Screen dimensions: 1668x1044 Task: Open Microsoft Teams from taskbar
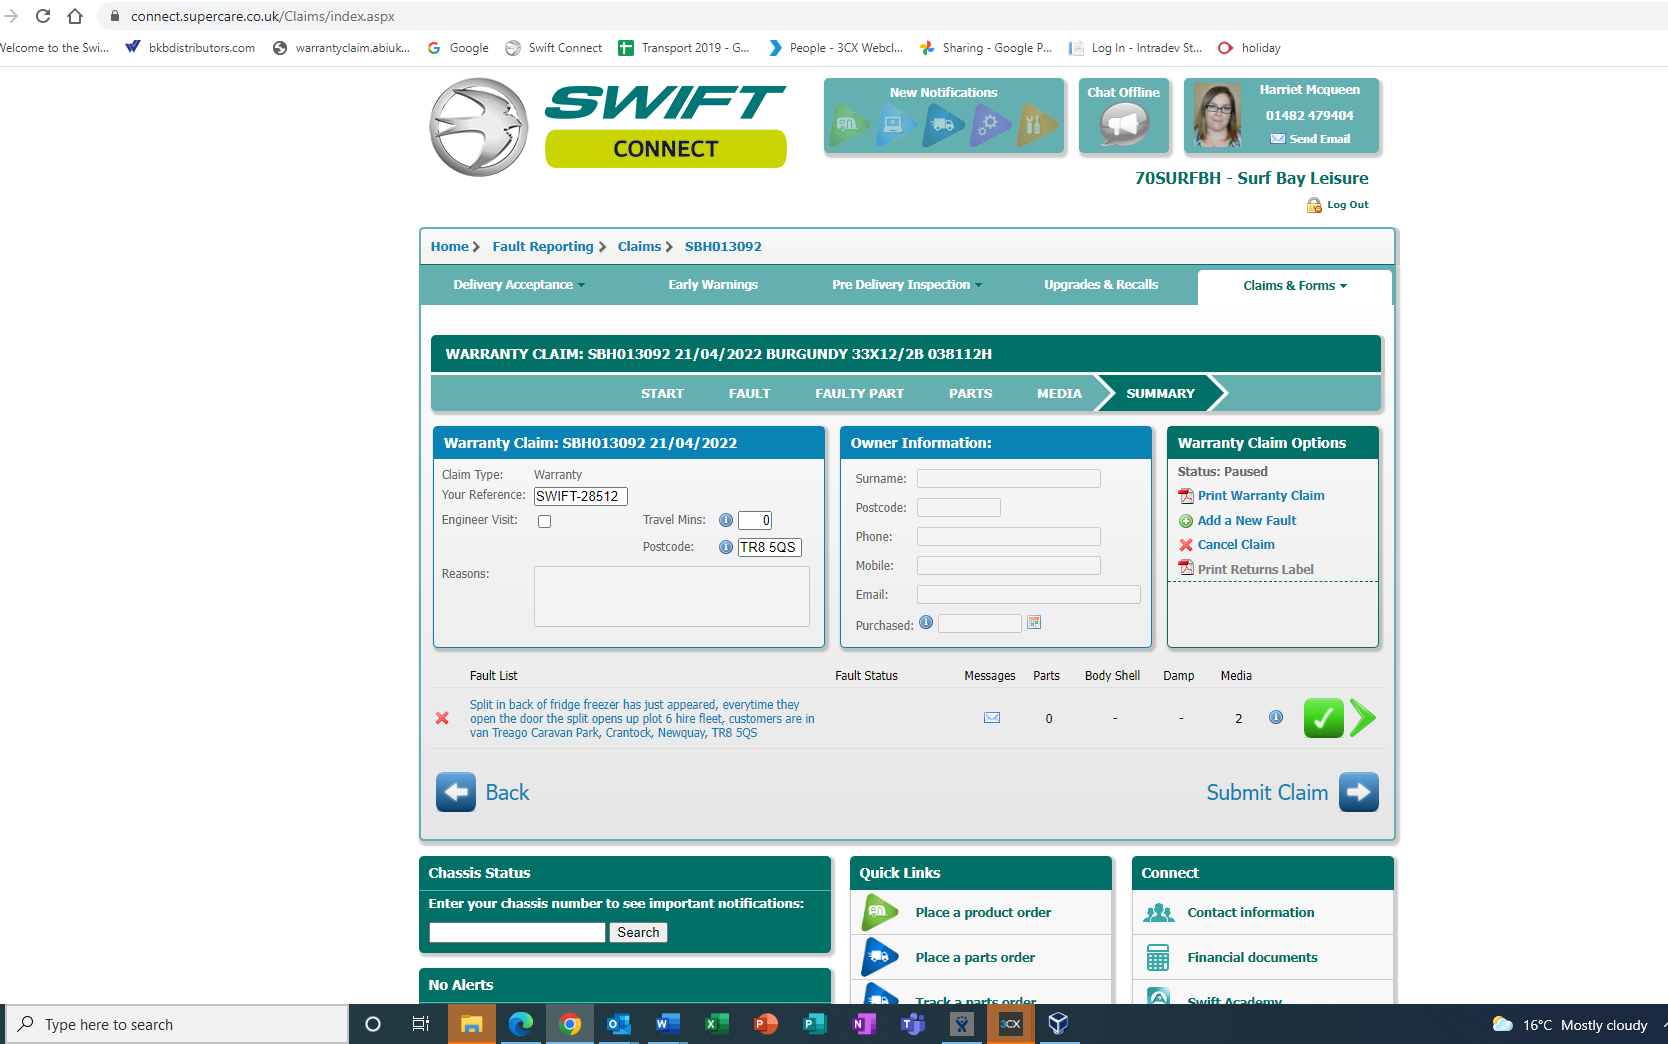click(x=912, y=1024)
